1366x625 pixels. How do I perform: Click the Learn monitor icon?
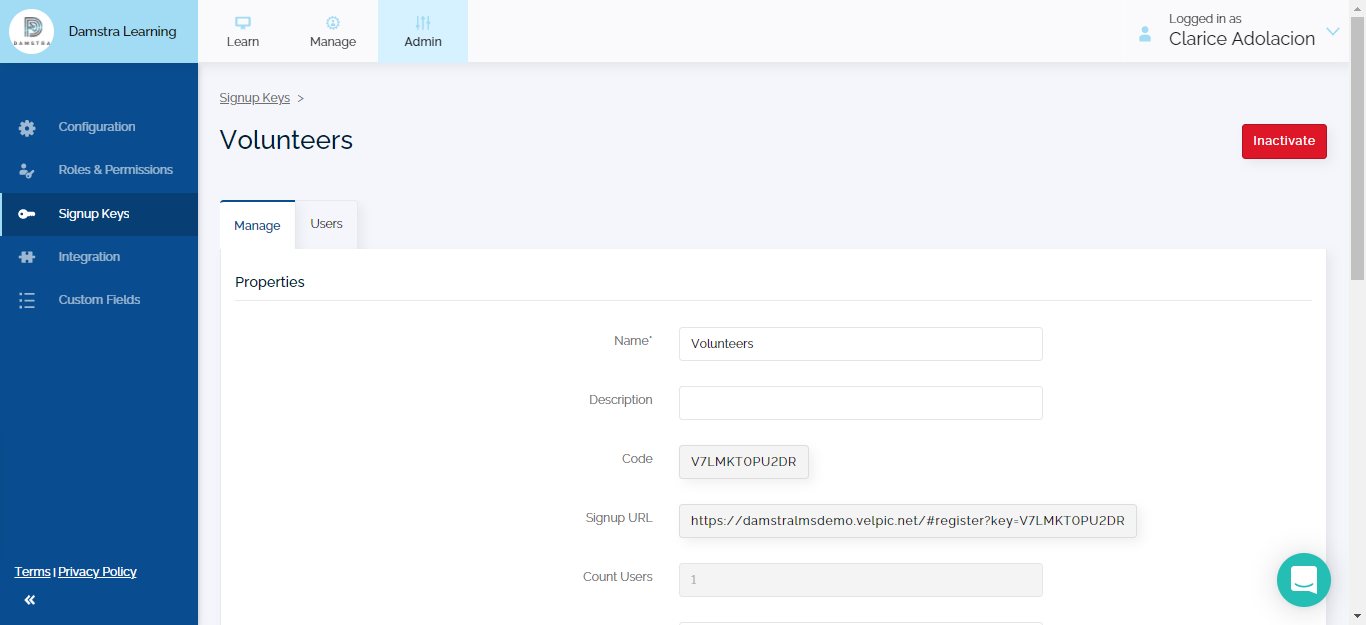pyautogui.click(x=243, y=22)
